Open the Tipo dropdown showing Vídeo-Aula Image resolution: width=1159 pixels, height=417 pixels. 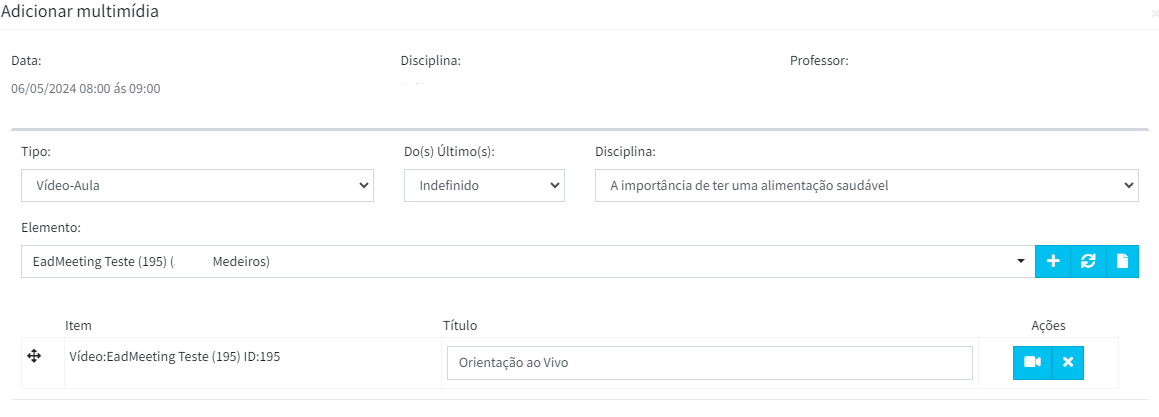[x=197, y=186]
